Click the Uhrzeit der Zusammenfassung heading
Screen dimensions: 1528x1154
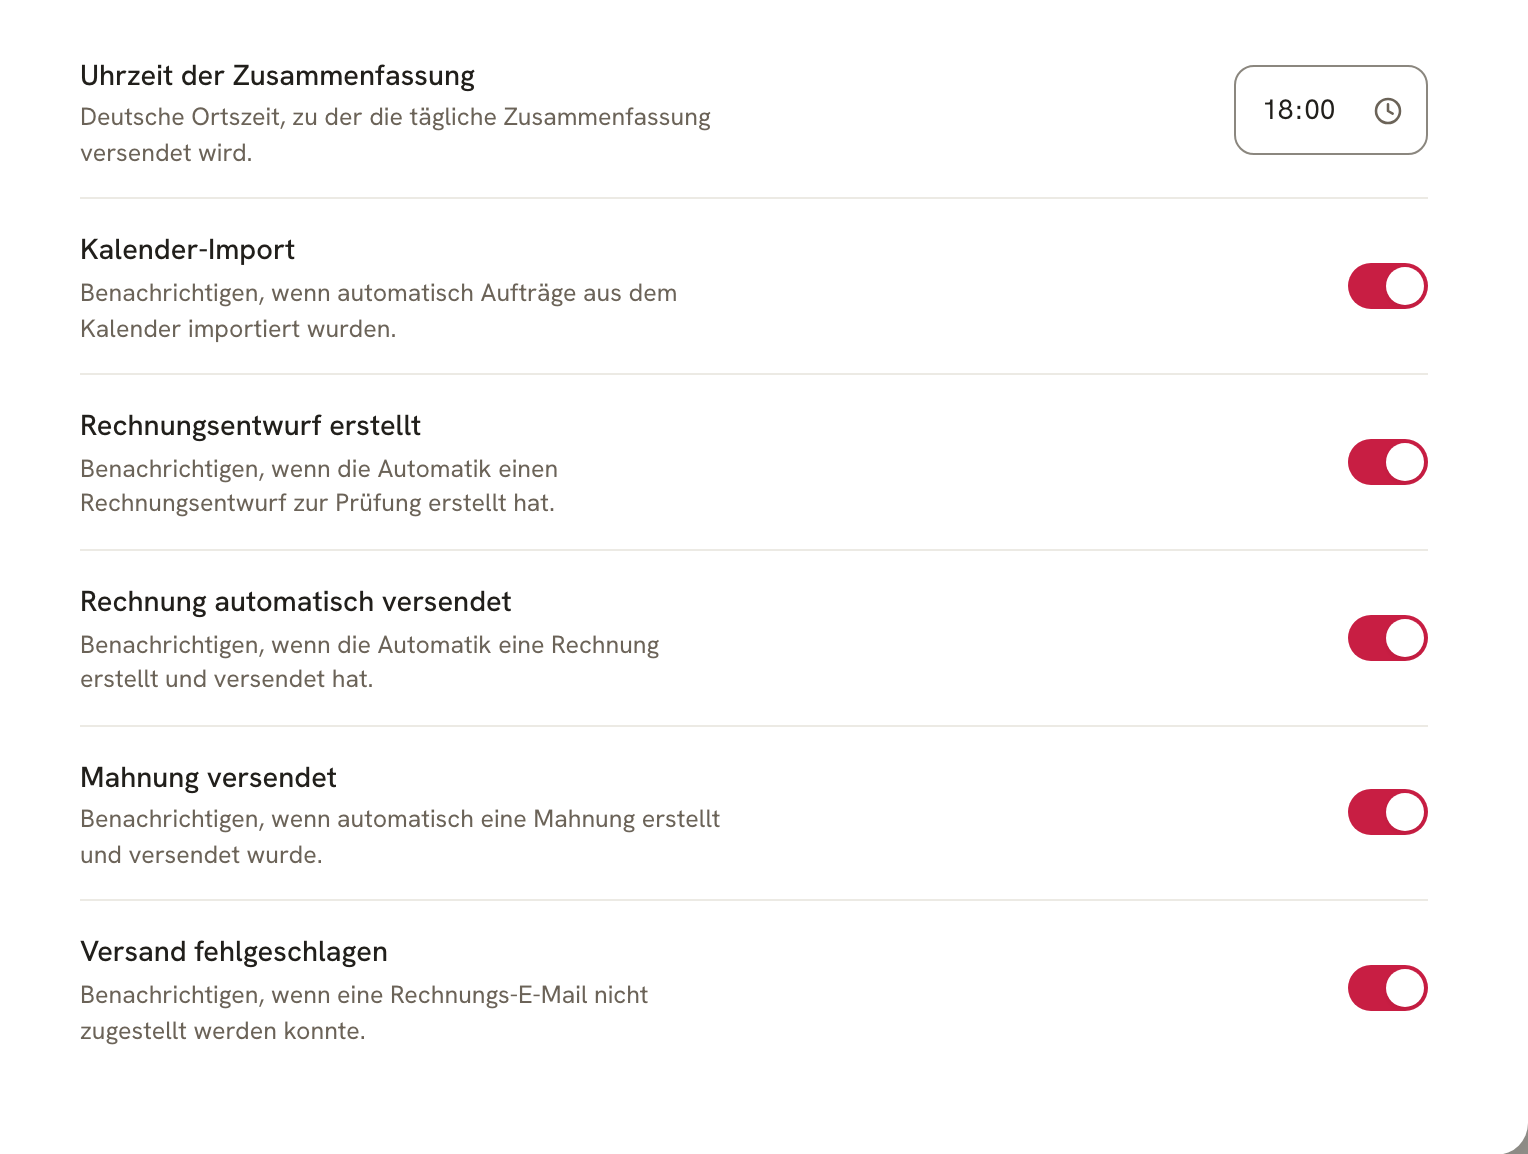277,76
